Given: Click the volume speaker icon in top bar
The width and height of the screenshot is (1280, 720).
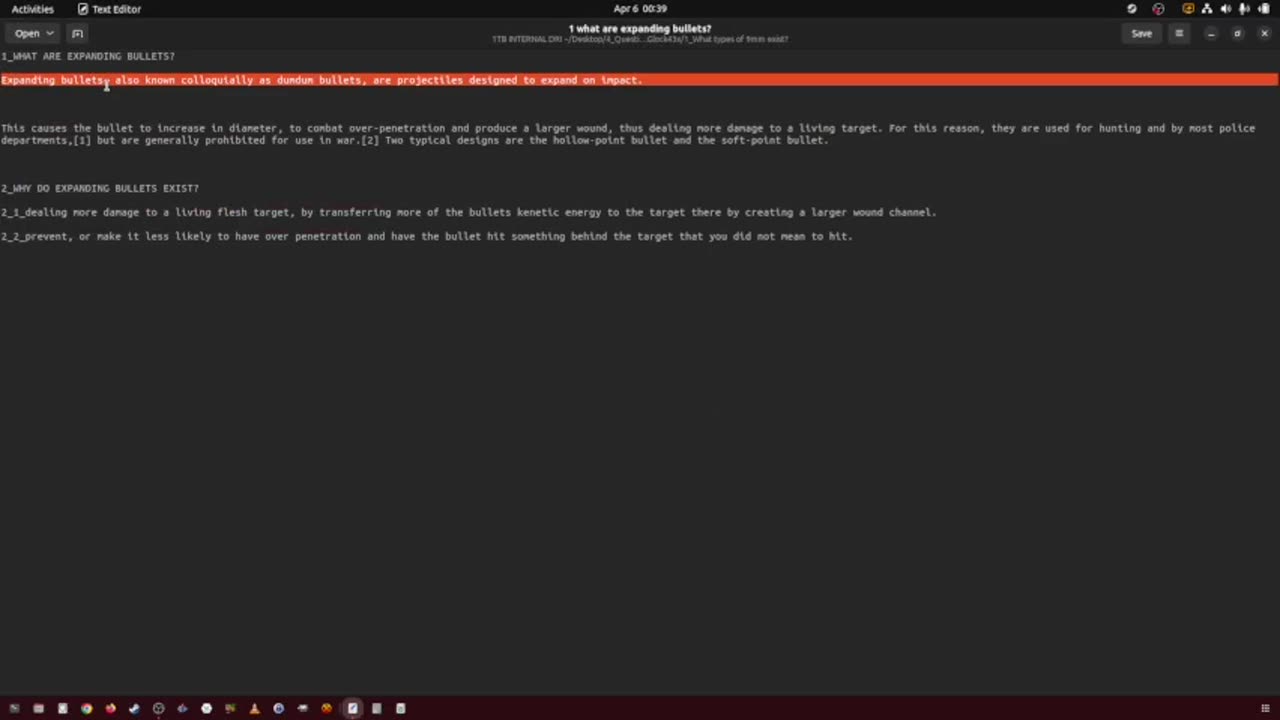Looking at the screenshot, I should point(1226,9).
